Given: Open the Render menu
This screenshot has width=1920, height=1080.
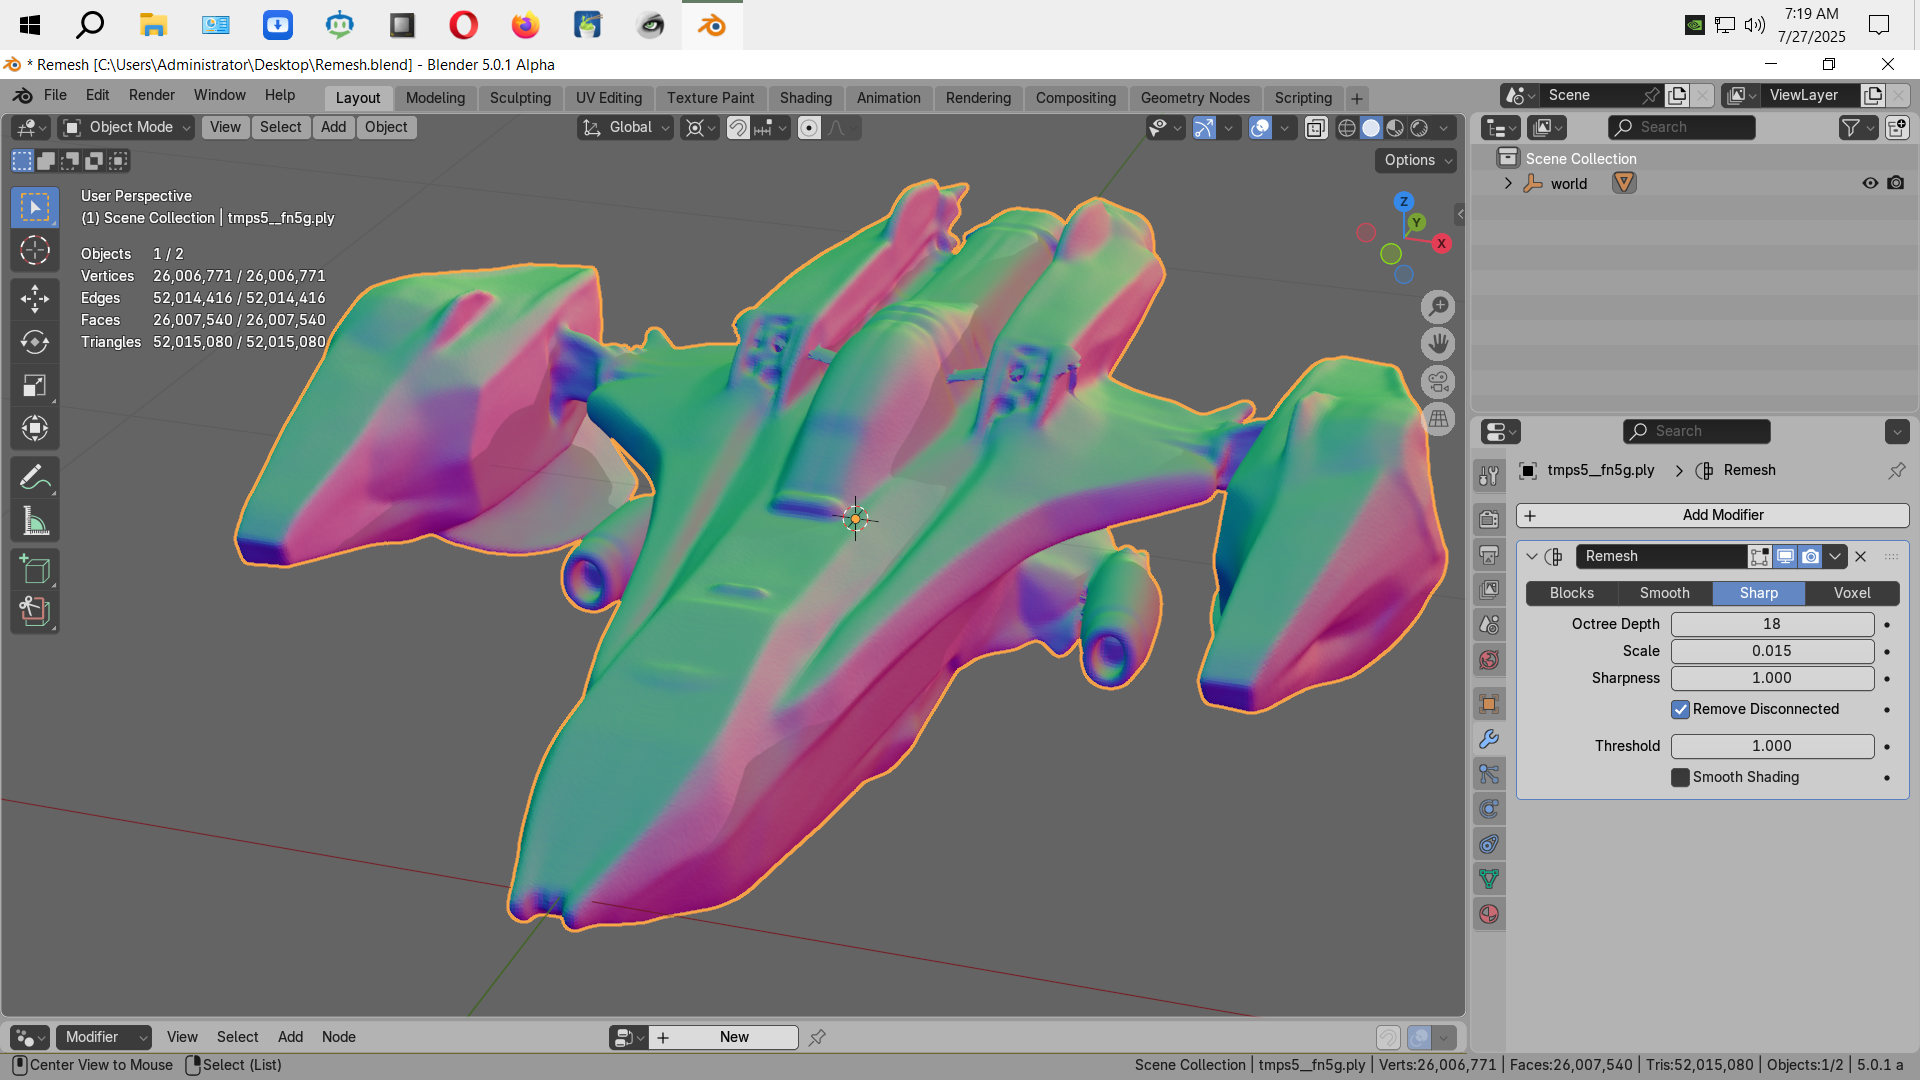Looking at the screenshot, I should 151,95.
